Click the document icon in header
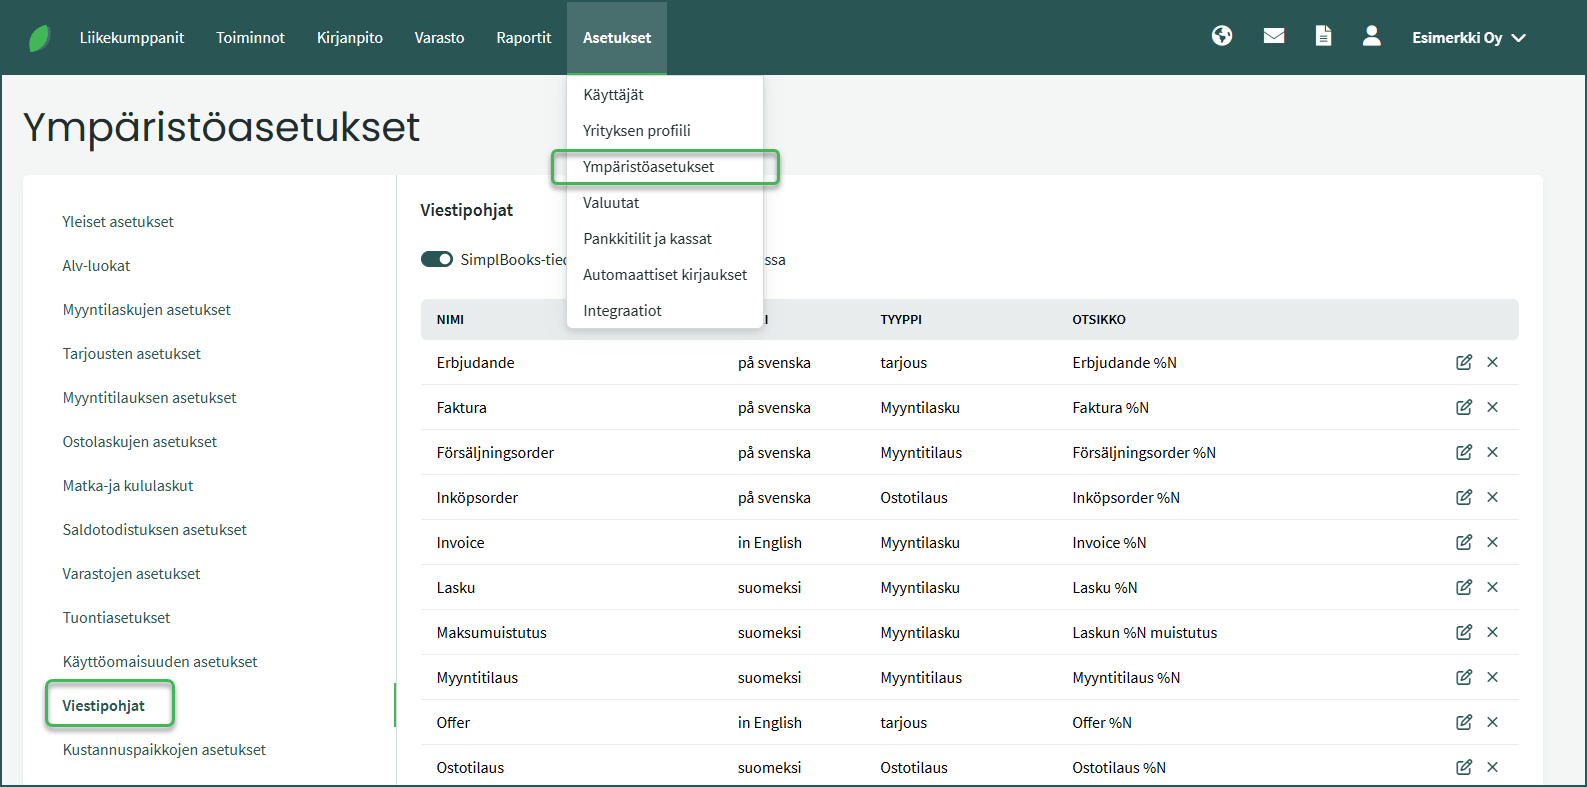1587x787 pixels. (x=1322, y=36)
